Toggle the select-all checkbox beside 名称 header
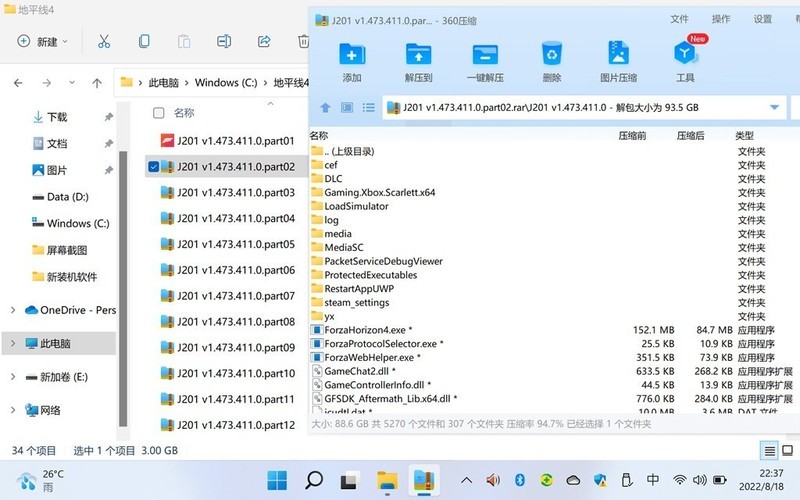800x500 pixels. [159, 113]
